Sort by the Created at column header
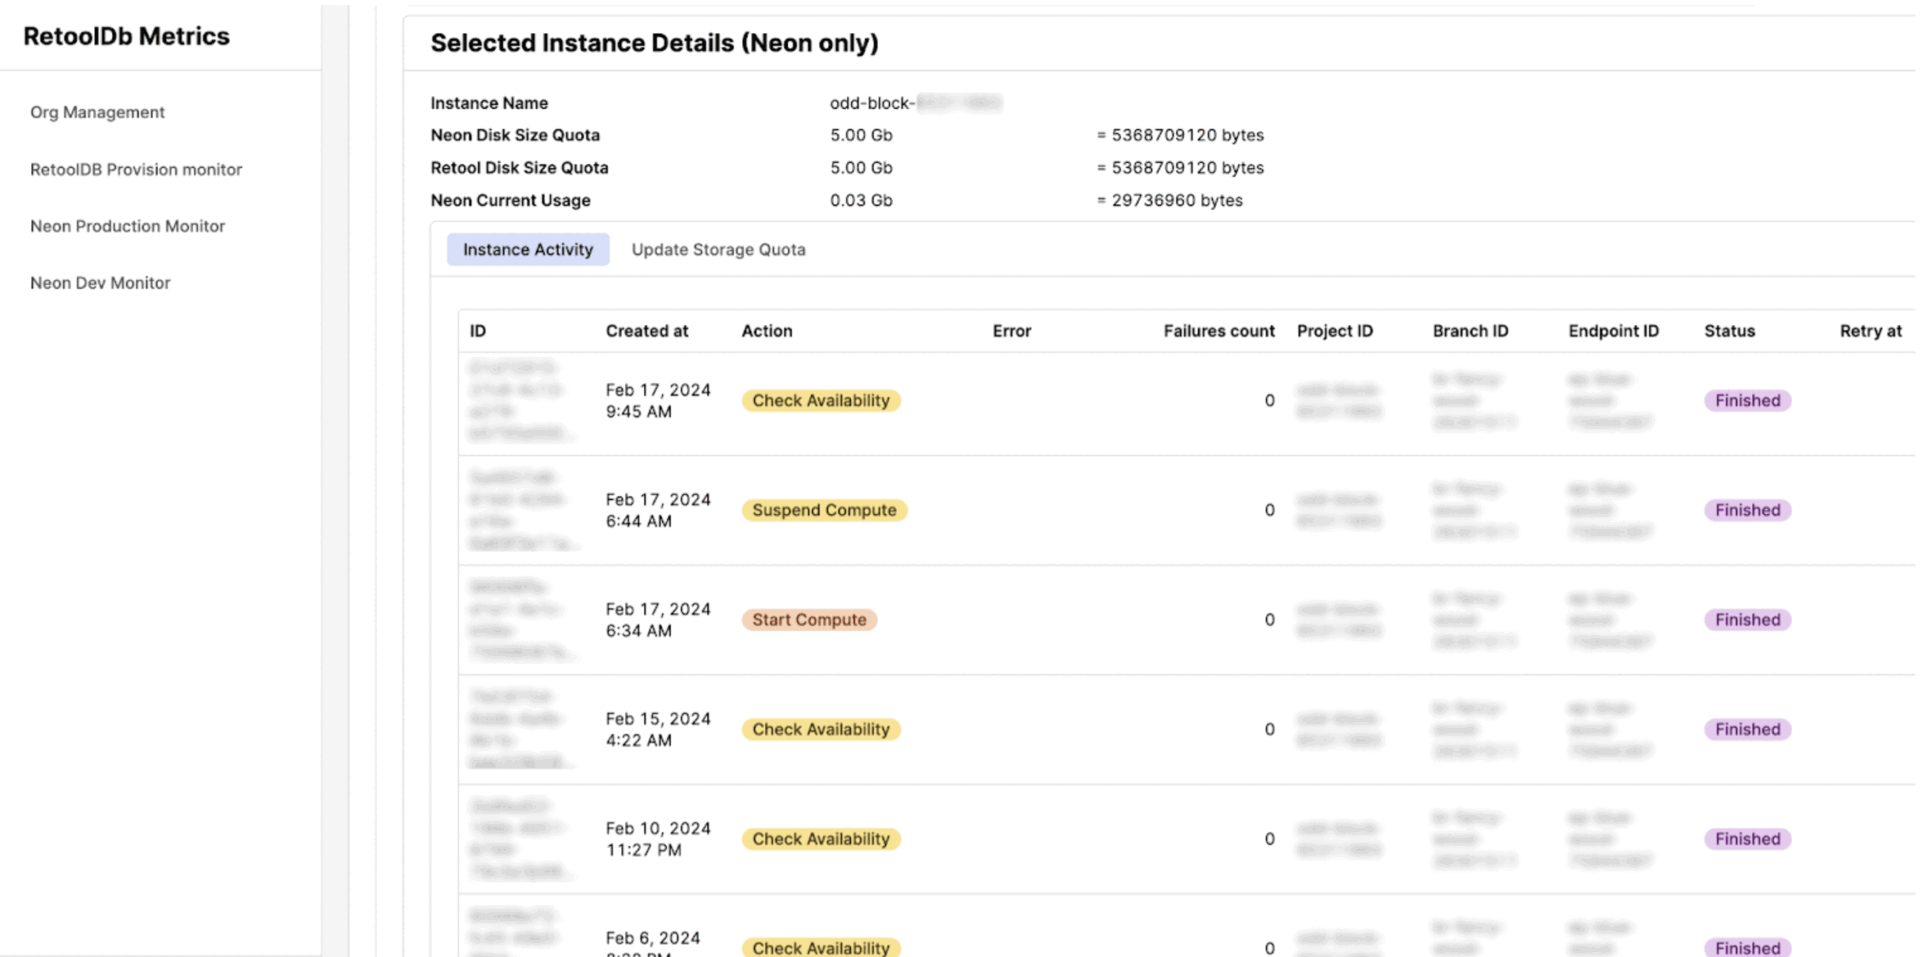This screenshot has width=1920, height=957. point(646,330)
